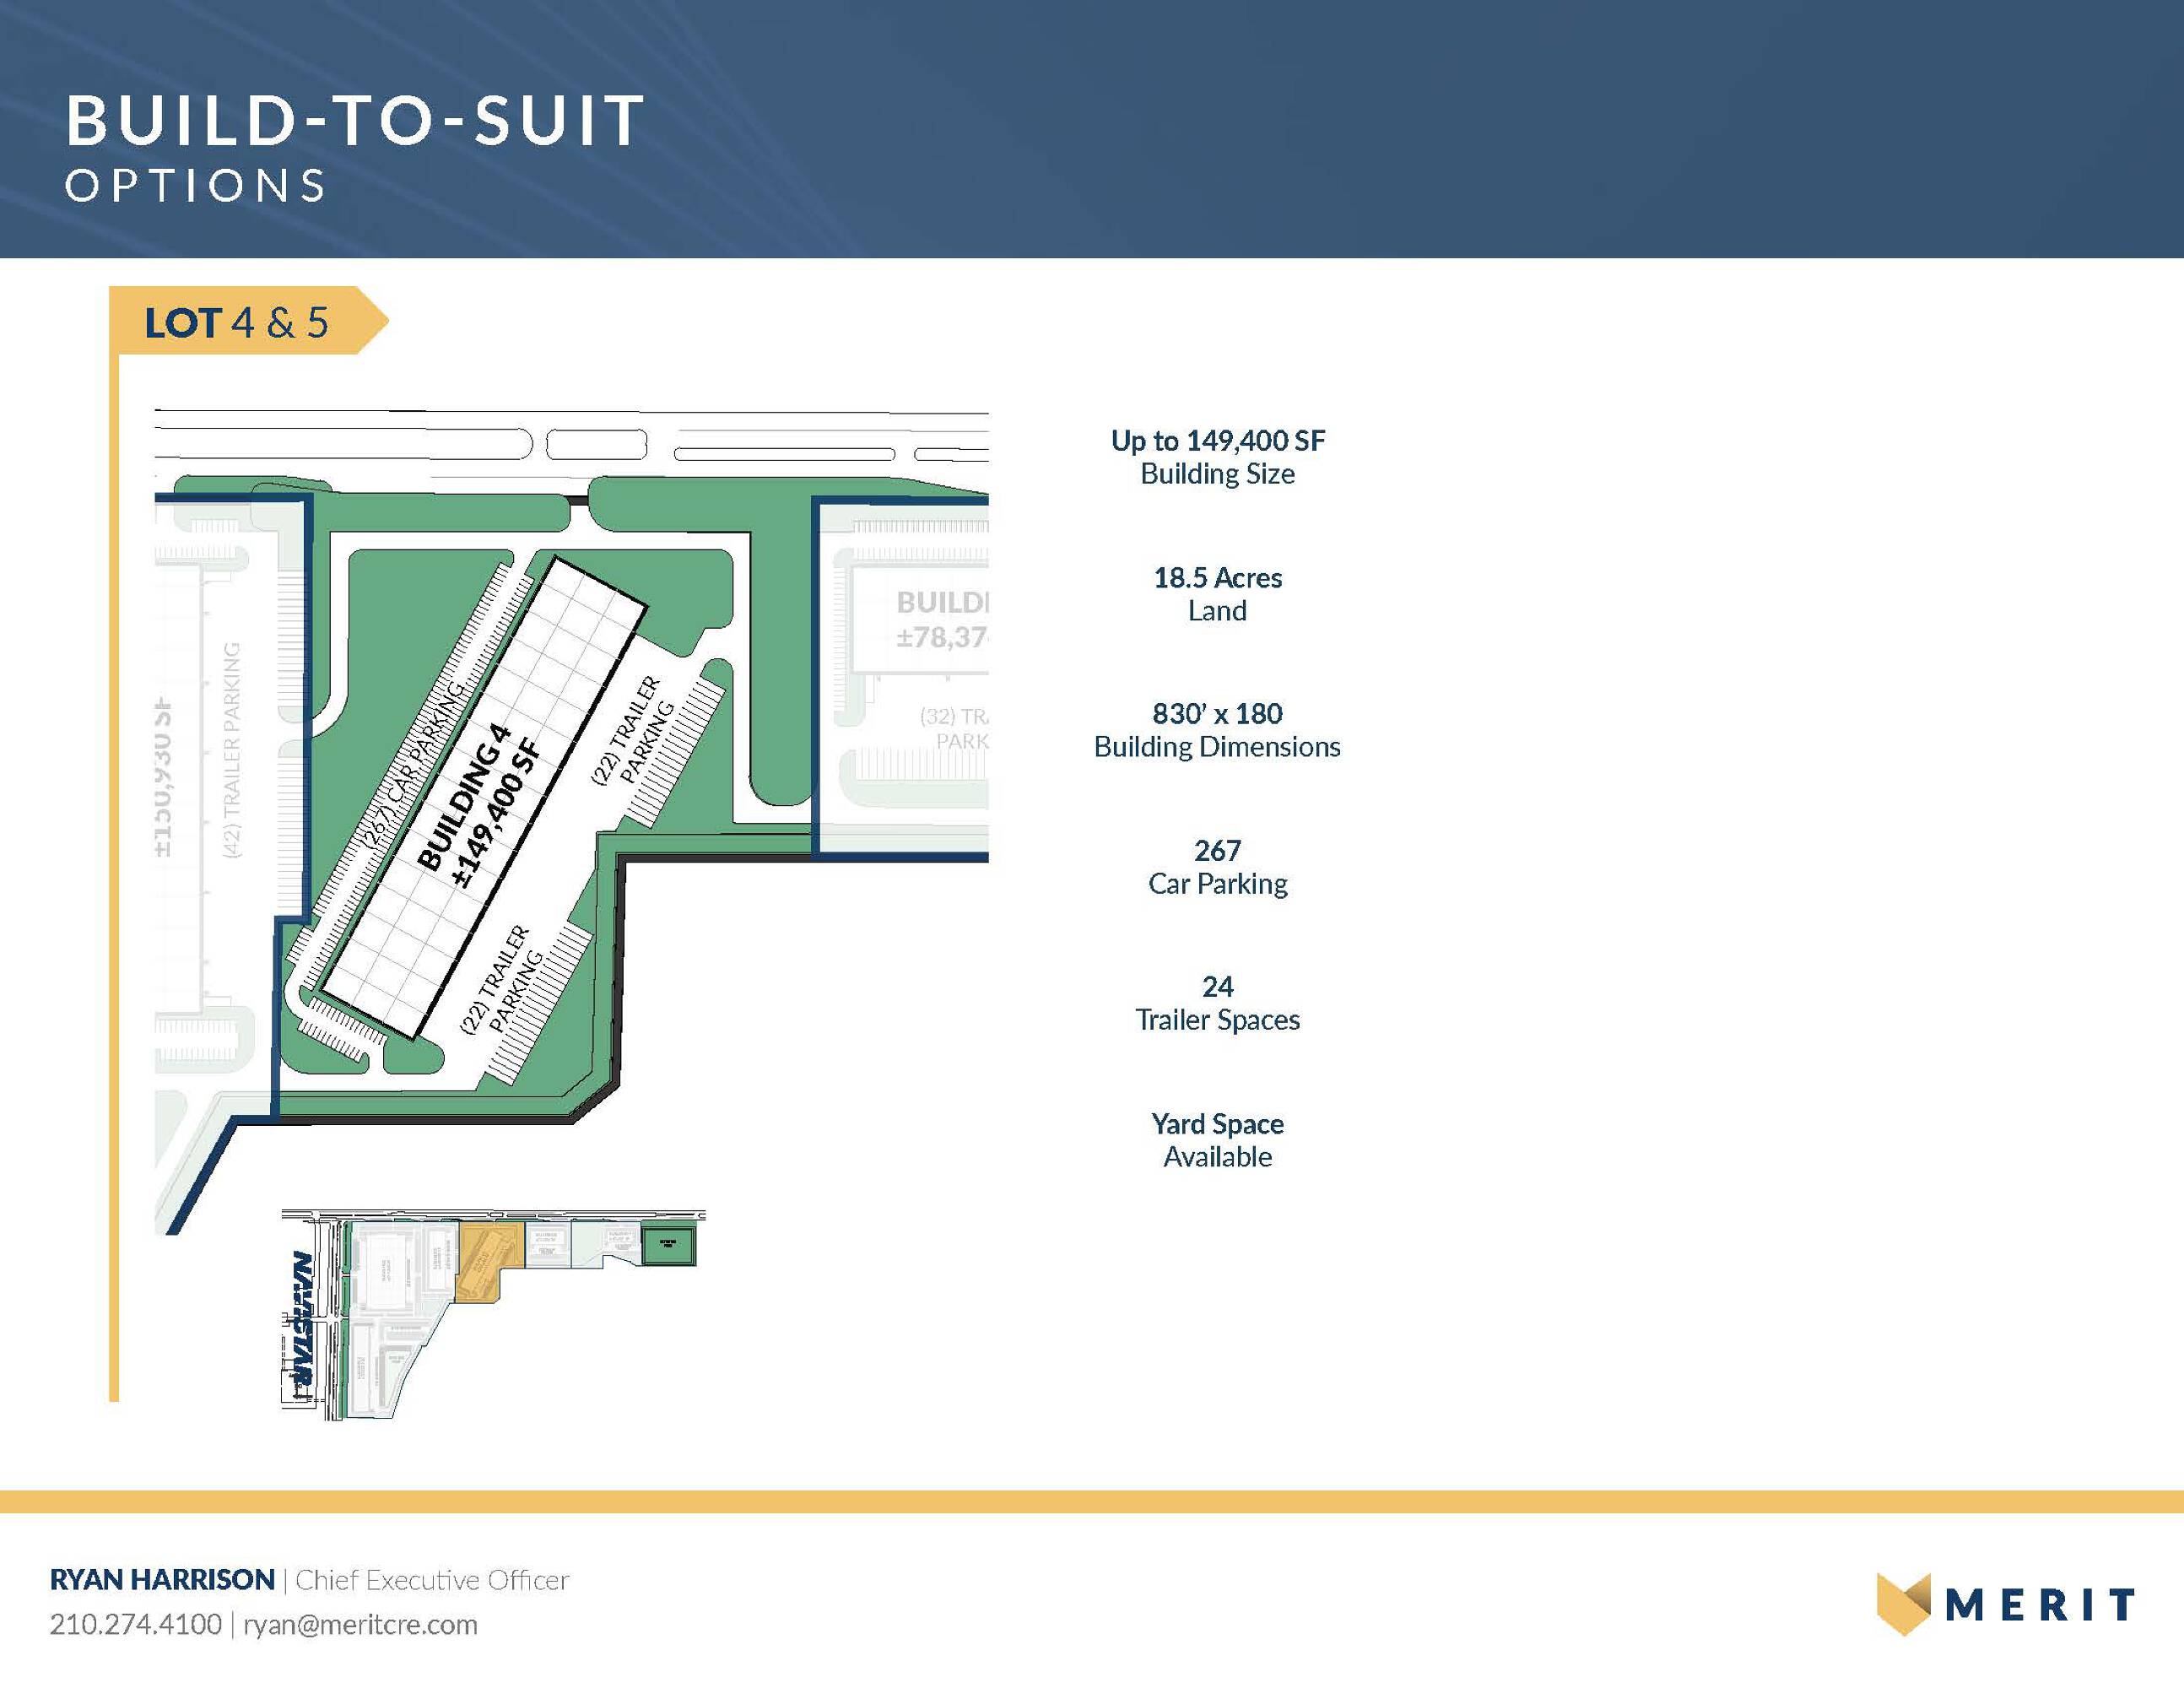
Task: Click the 830' x 180 Building Dimensions text
Action: (1217, 730)
